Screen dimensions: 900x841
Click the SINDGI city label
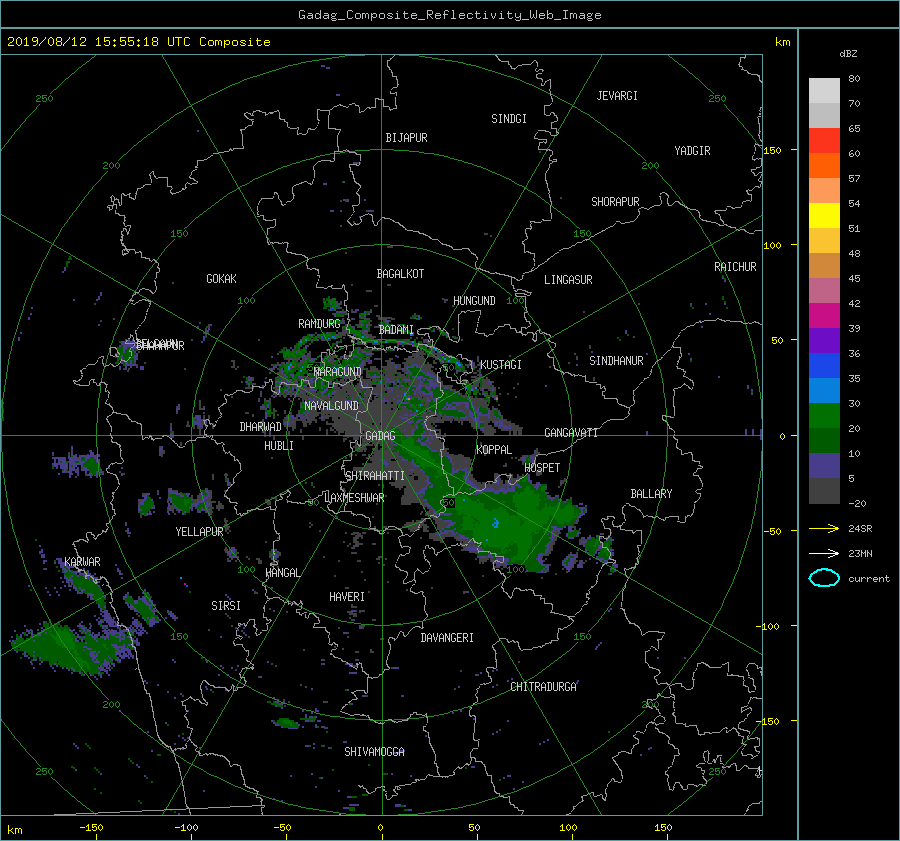pos(509,119)
